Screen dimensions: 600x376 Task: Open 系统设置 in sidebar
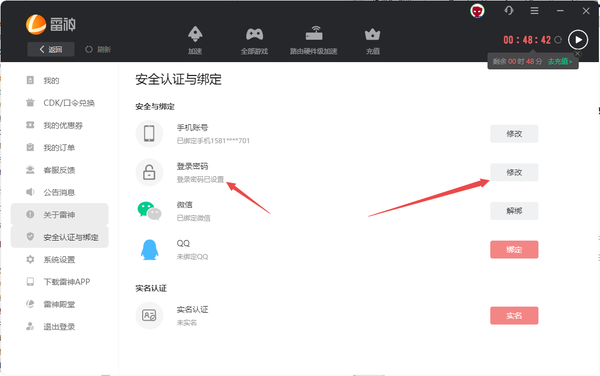pos(60,259)
